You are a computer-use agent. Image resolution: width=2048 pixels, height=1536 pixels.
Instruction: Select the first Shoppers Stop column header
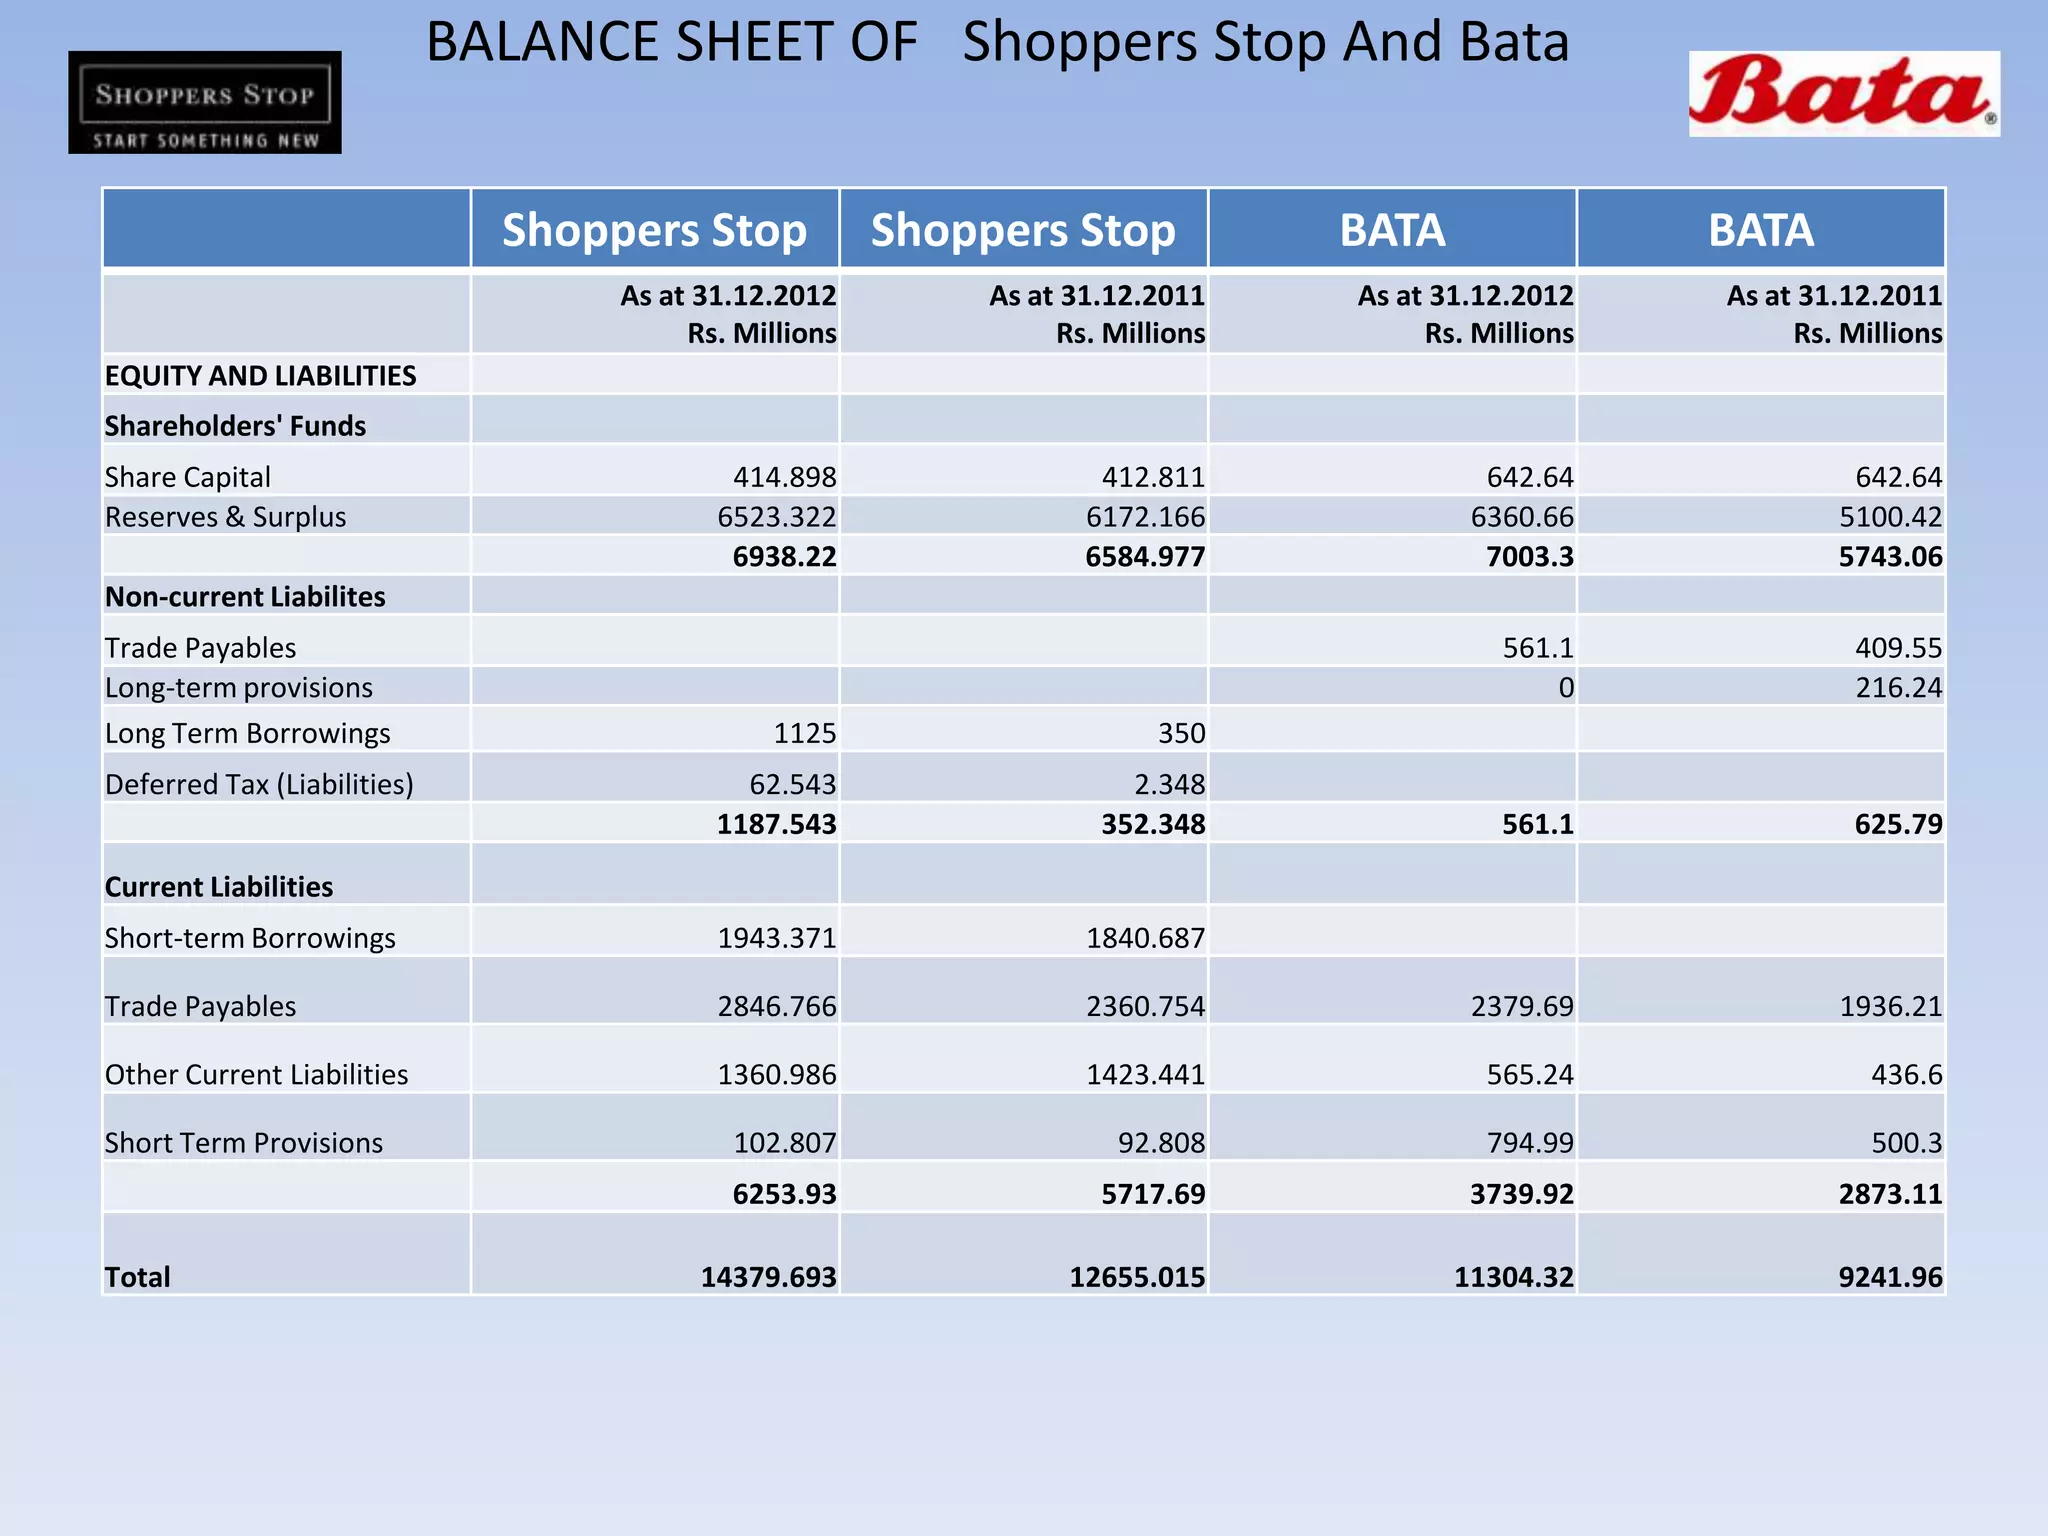(x=654, y=230)
